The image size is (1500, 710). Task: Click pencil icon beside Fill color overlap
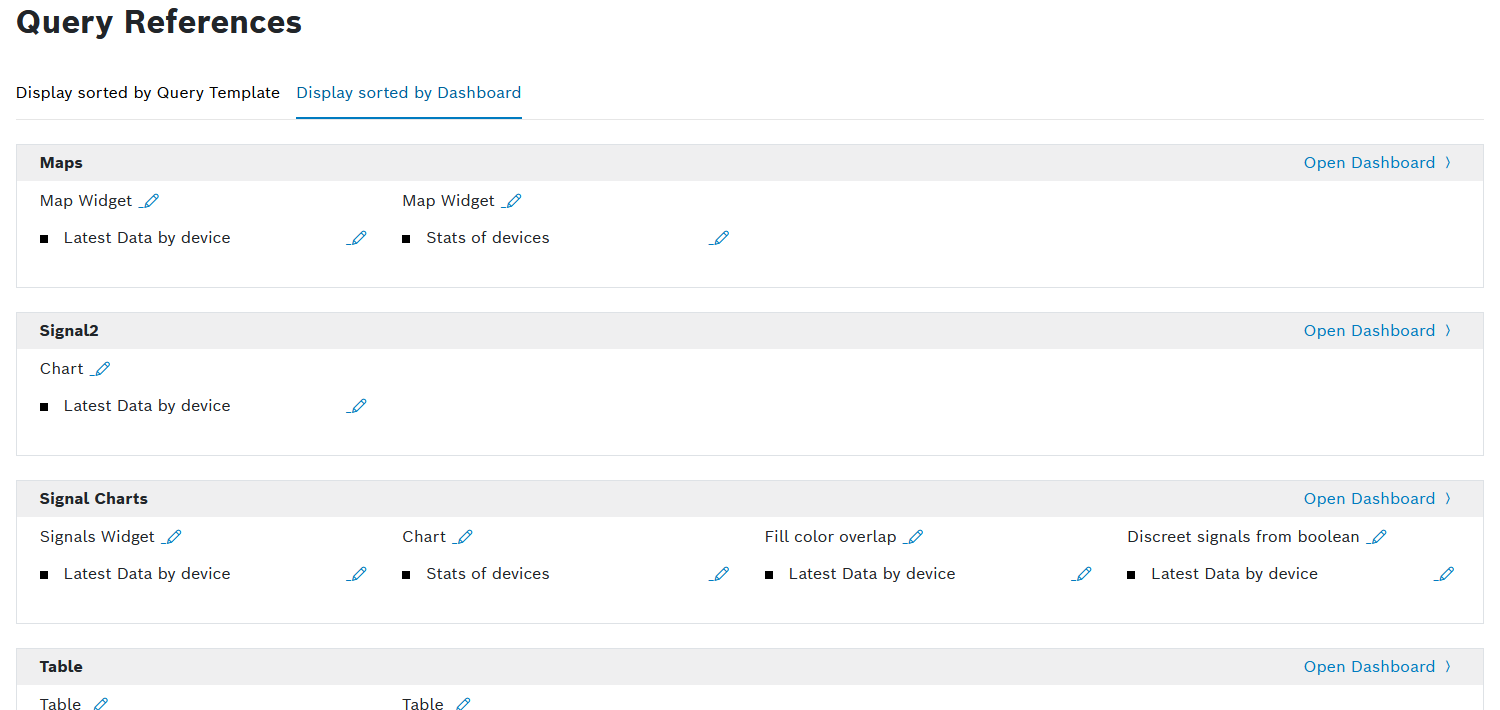[x=914, y=537]
